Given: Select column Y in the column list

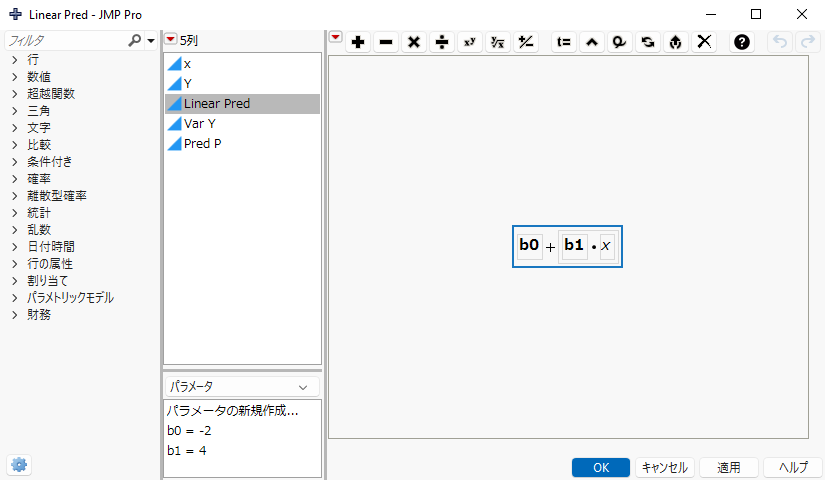Looking at the screenshot, I should [242, 84].
